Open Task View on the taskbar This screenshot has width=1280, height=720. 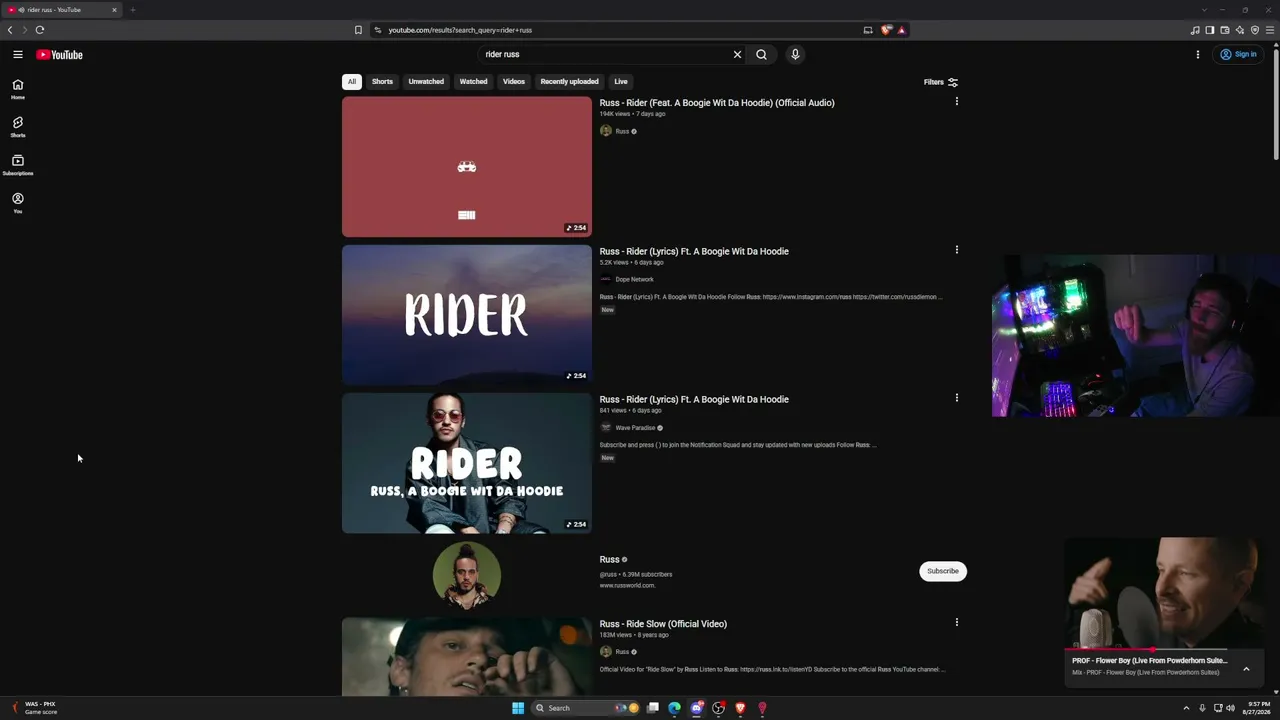[653, 708]
